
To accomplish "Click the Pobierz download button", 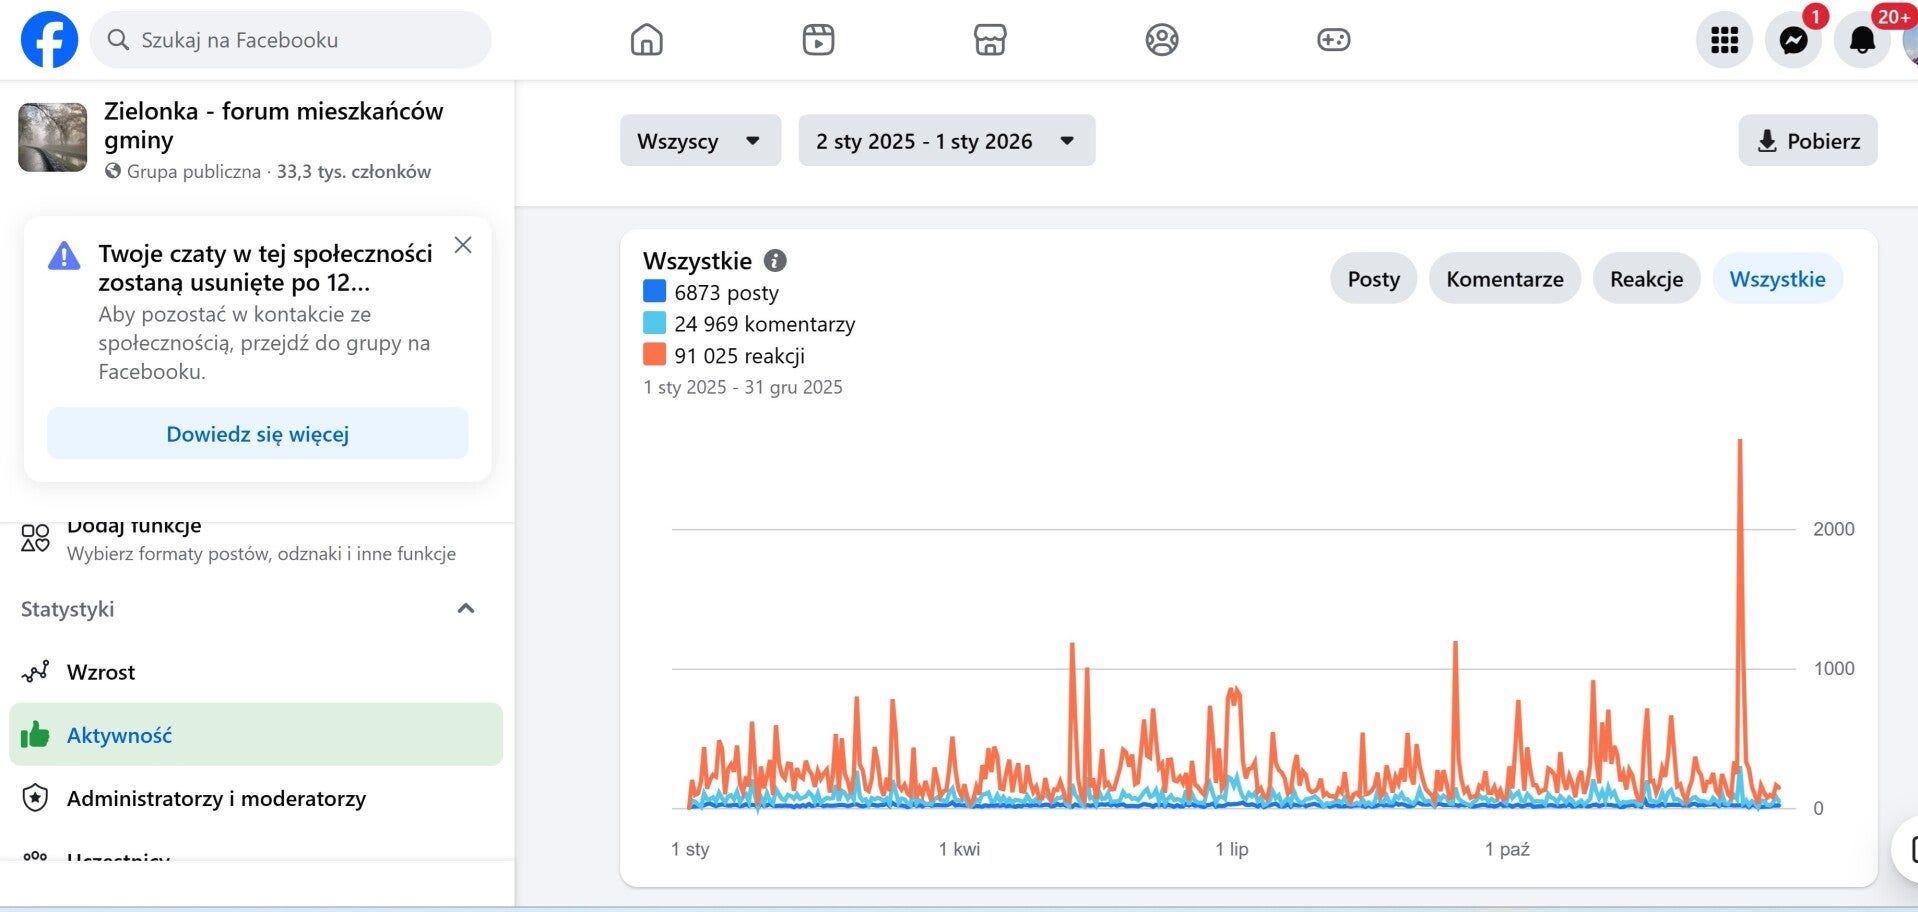I will tap(1807, 141).
